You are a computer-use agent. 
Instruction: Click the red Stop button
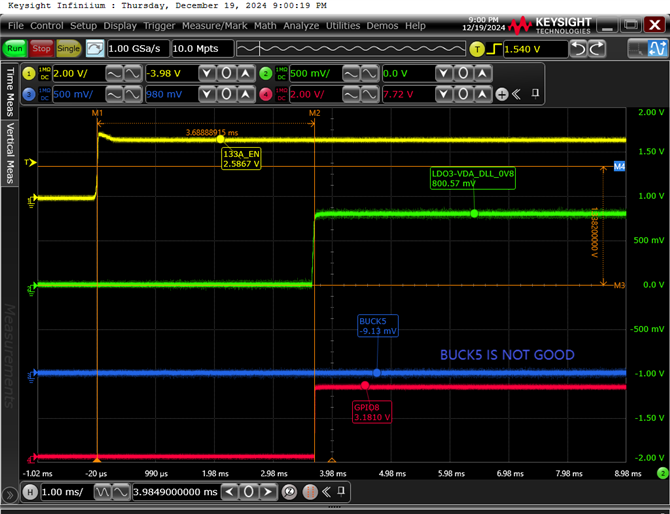[x=41, y=49]
